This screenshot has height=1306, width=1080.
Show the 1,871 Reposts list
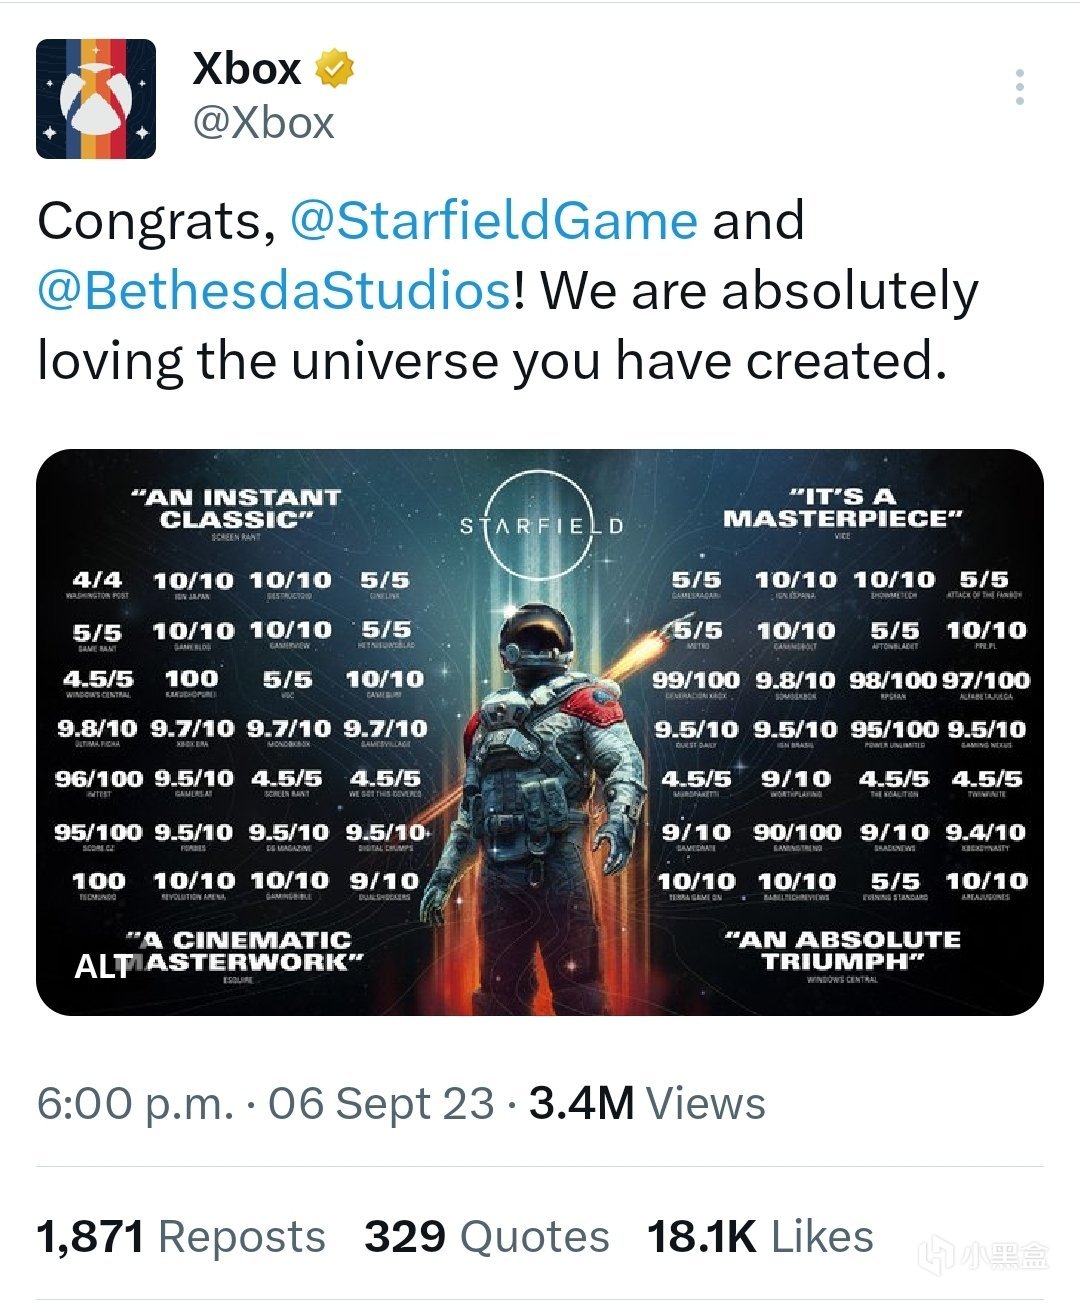point(181,1237)
